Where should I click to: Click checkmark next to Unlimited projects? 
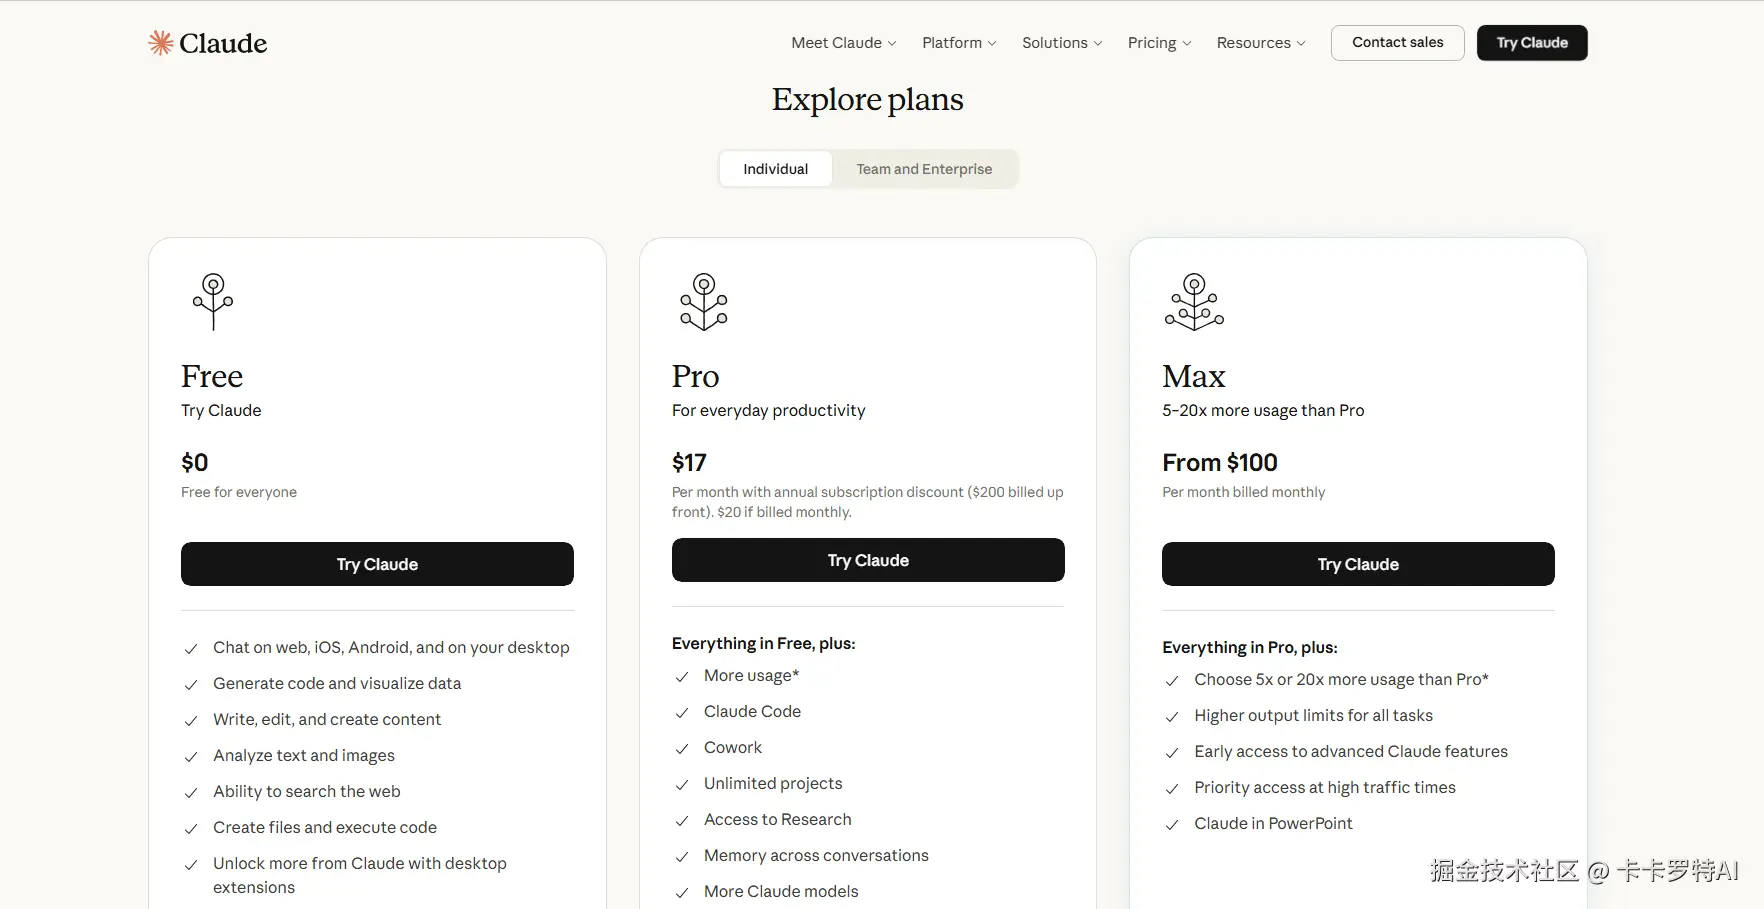tap(682, 785)
